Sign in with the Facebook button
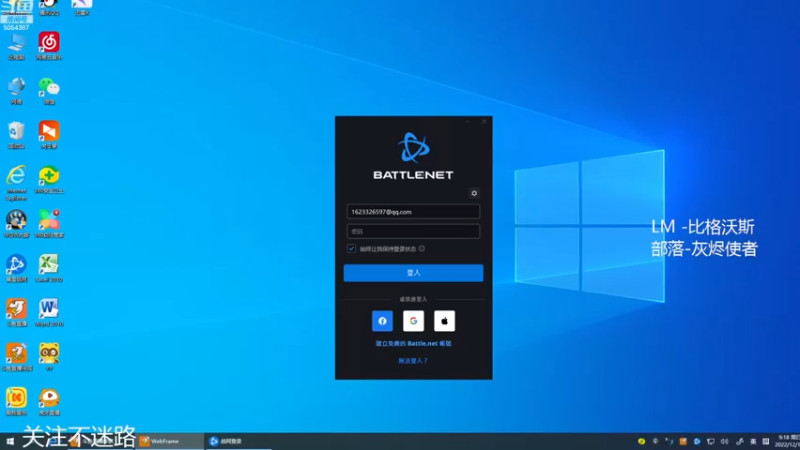Screen dimensions: 800x450 pyautogui.click(x=382, y=321)
